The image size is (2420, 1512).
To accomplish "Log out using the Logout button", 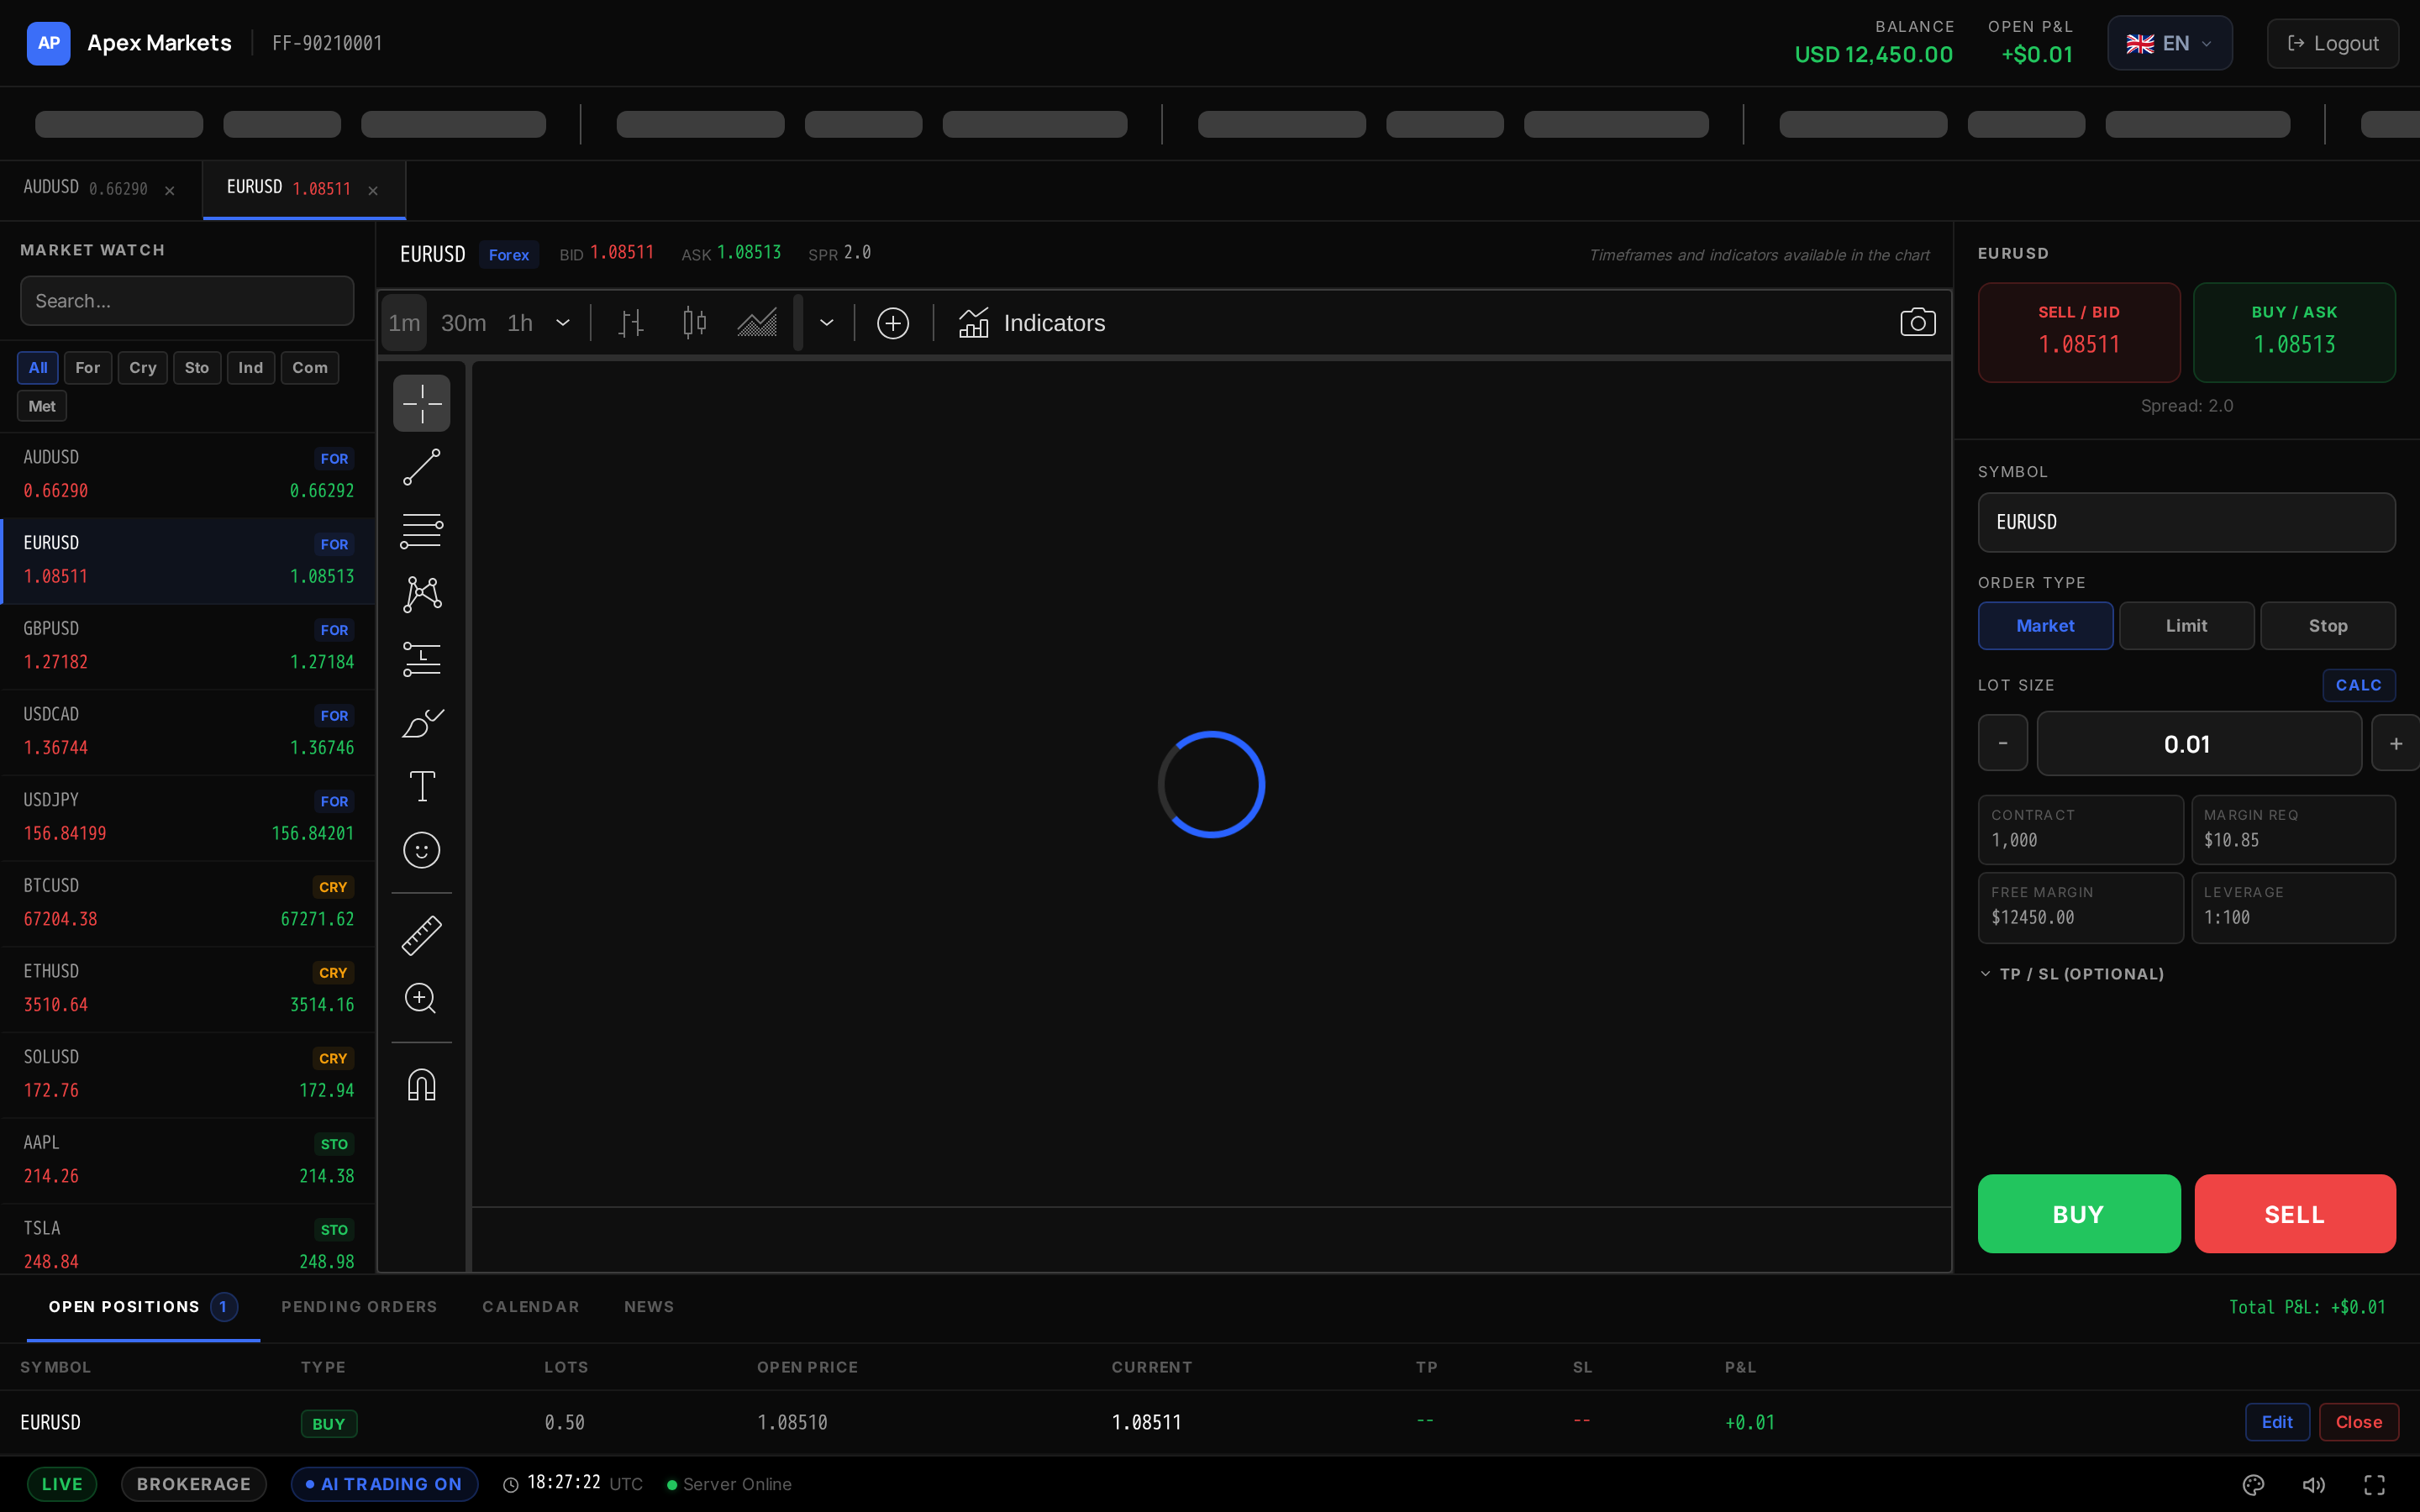I will 2332,43.
